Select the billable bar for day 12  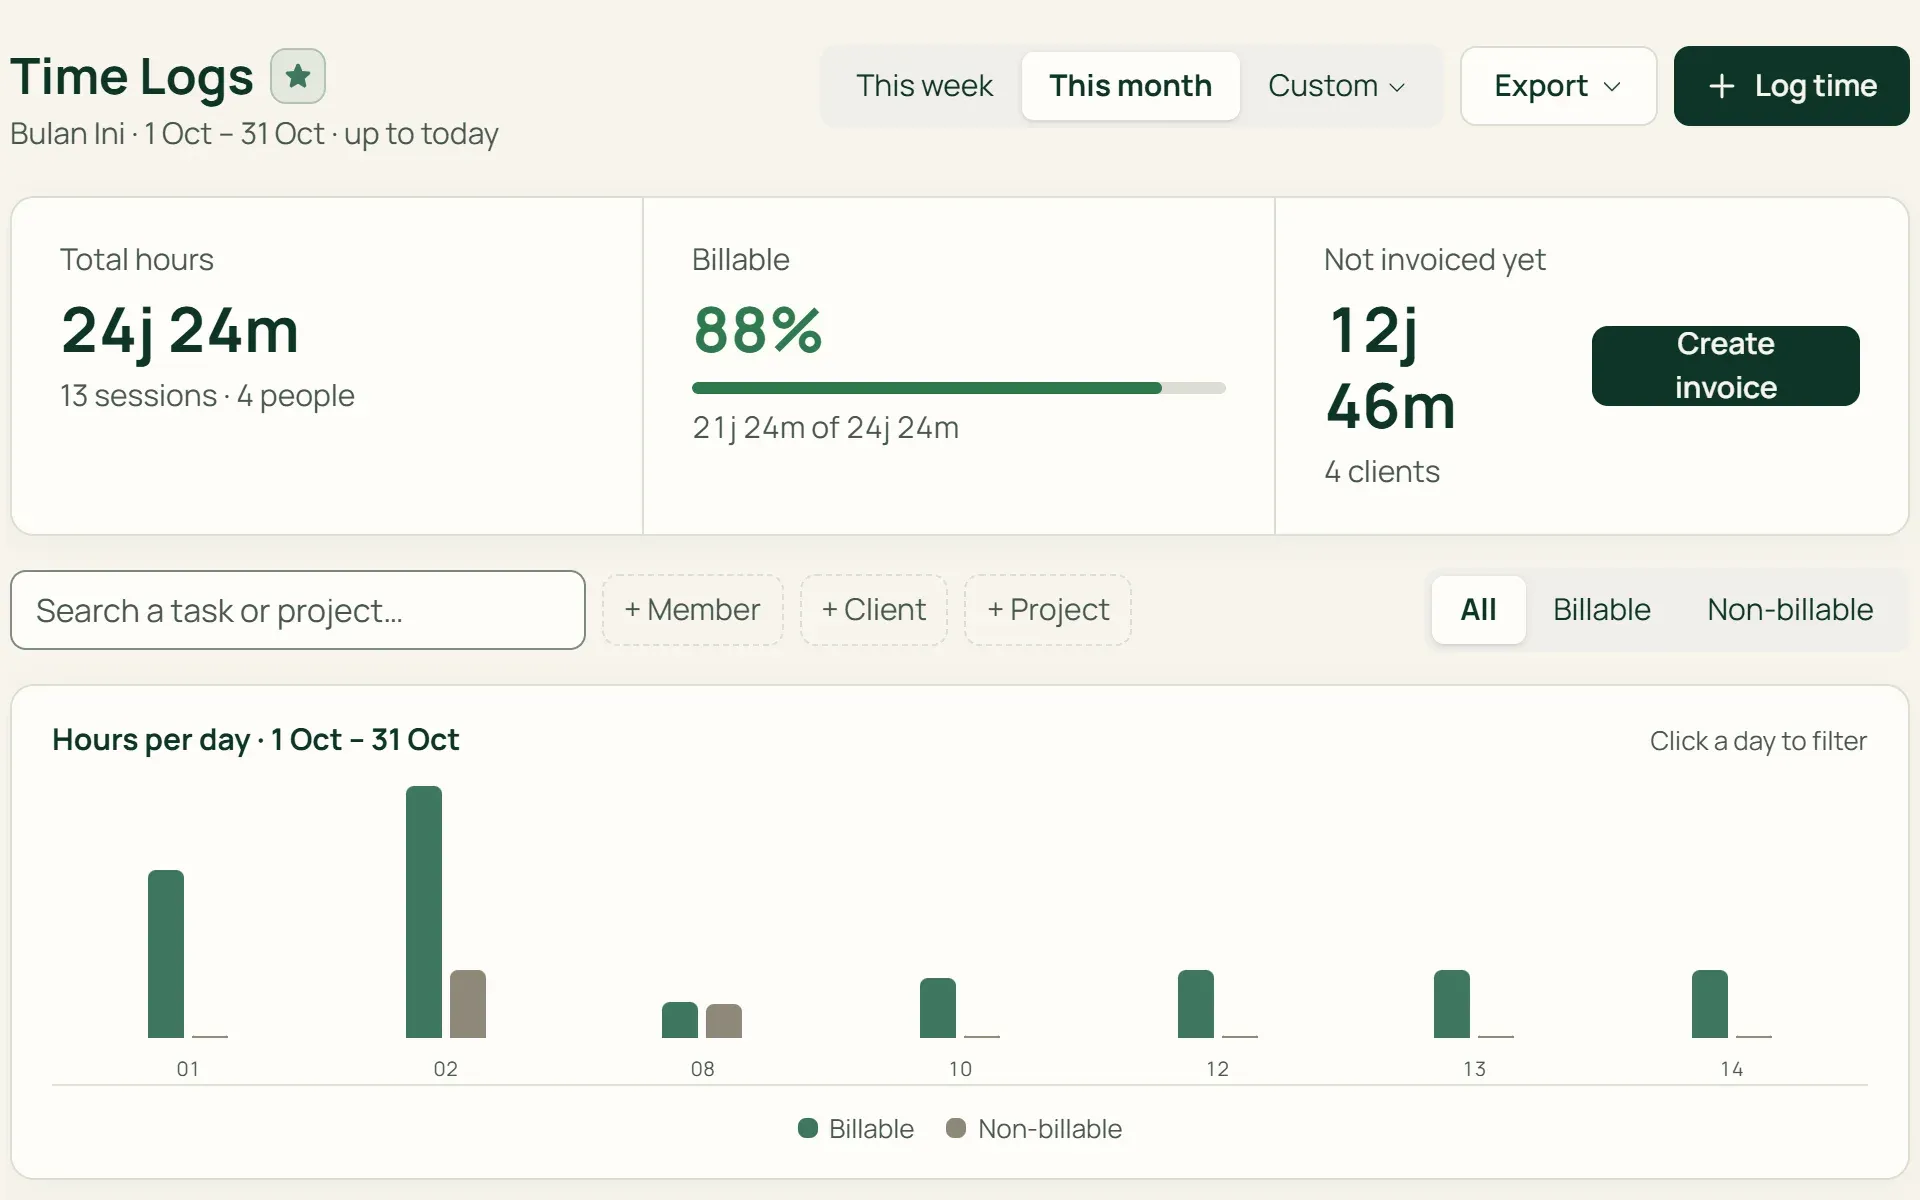click(1196, 1004)
